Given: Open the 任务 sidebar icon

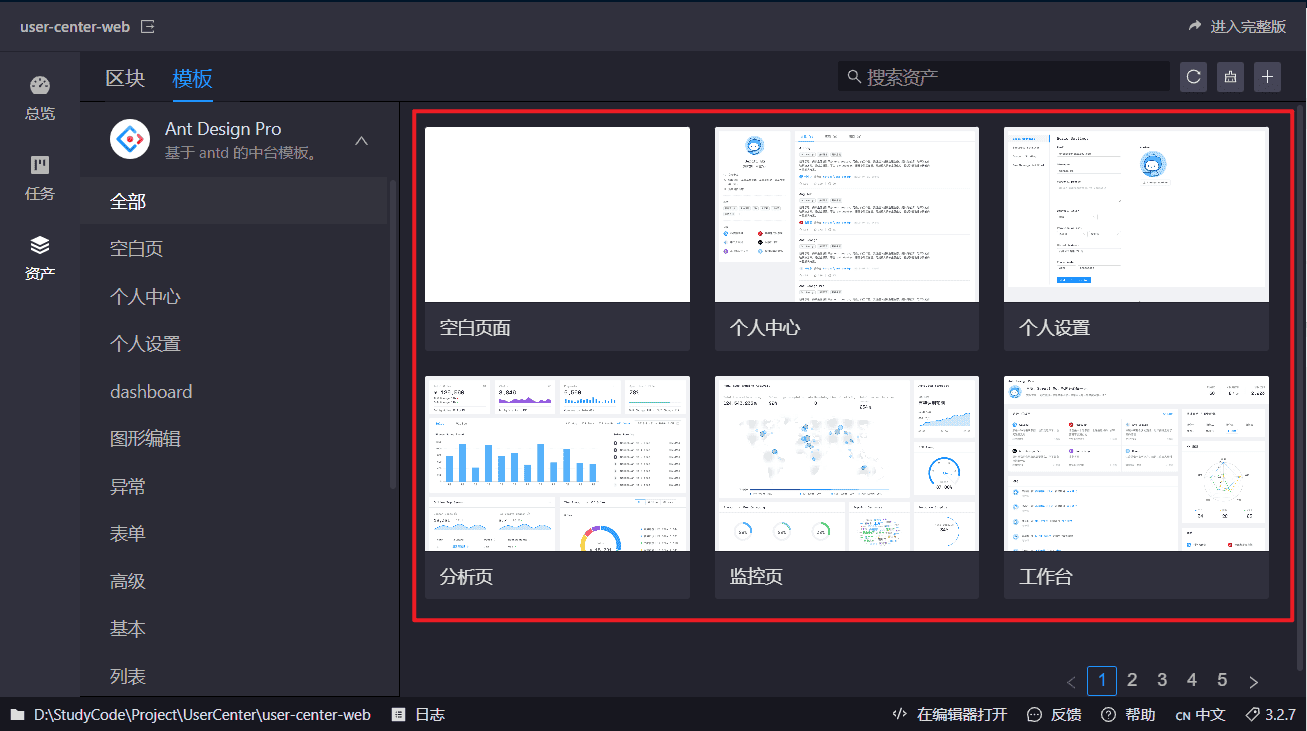Looking at the screenshot, I should (x=40, y=178).
